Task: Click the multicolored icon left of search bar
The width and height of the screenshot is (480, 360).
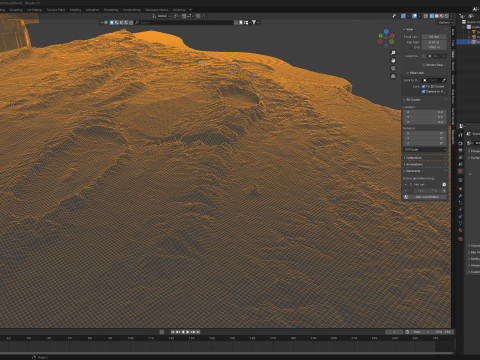Action: [x=106, y=22]
